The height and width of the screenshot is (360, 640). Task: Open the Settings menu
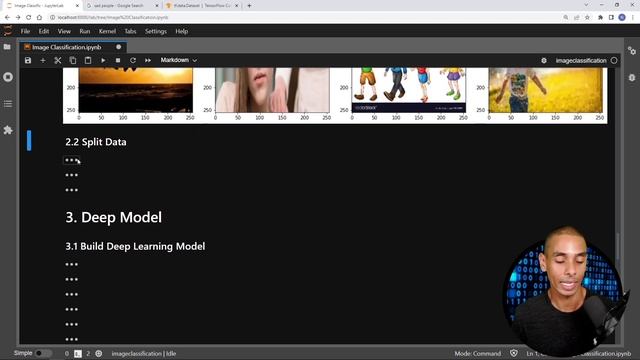pos(156,31)
